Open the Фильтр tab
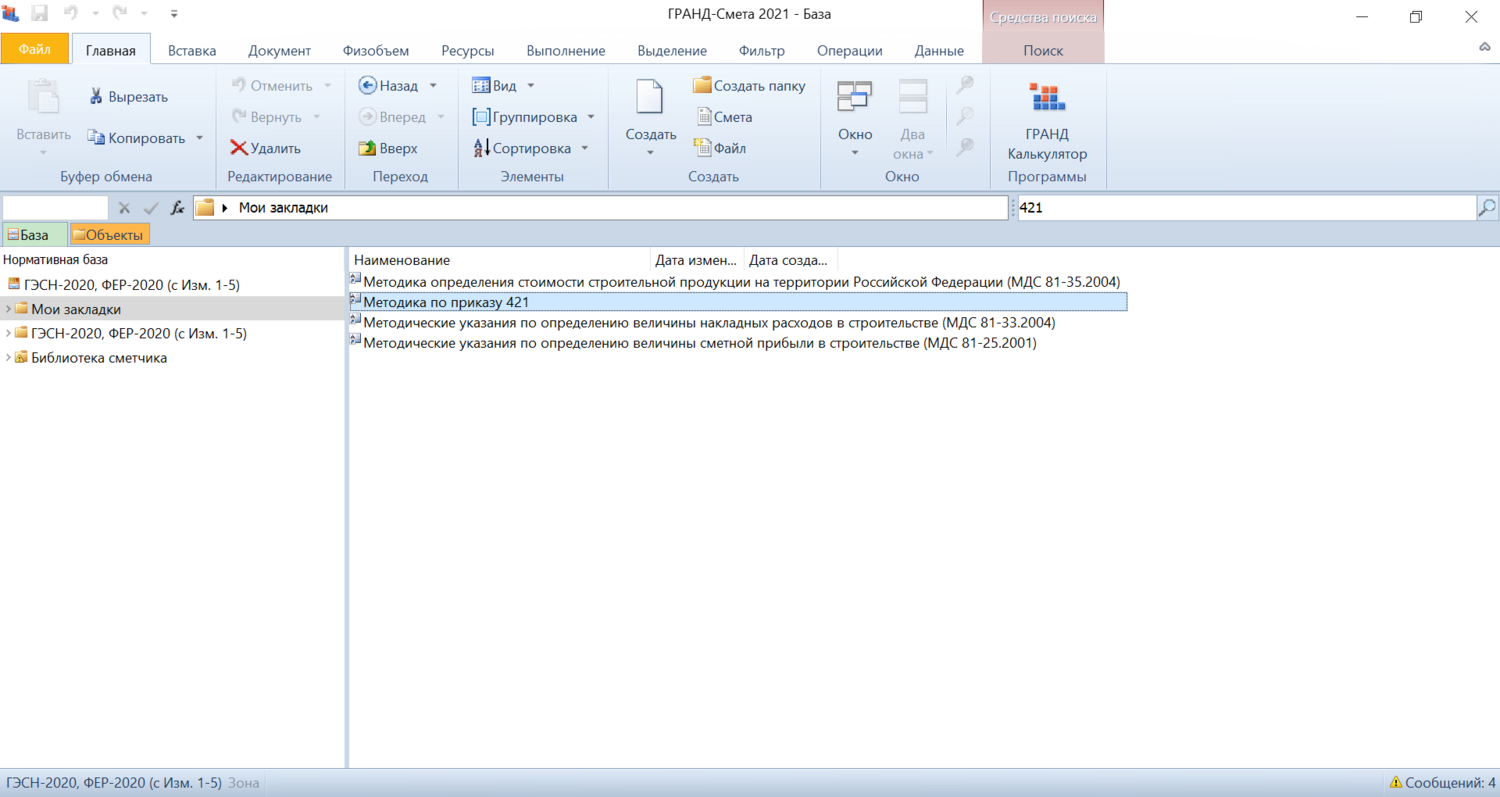Viewport: 1500px width, 797px height. coord(762,50)
